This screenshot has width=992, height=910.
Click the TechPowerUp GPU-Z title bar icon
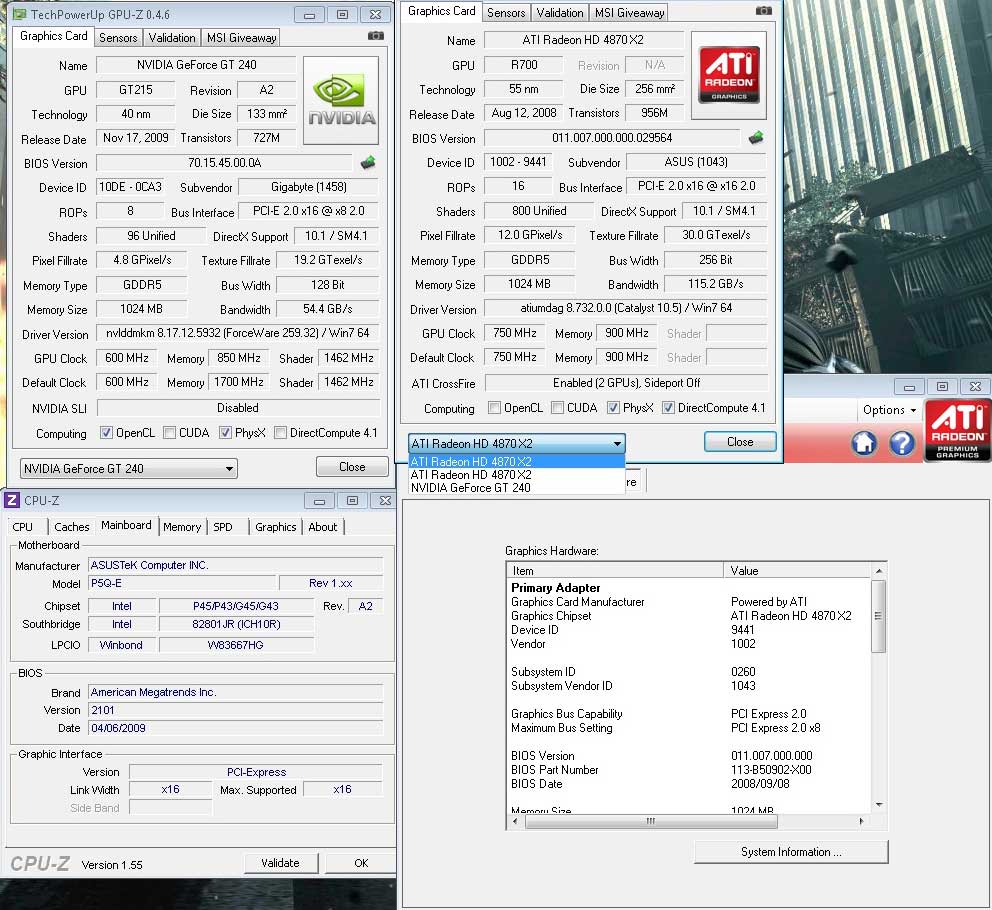click(x=19, y=14)
